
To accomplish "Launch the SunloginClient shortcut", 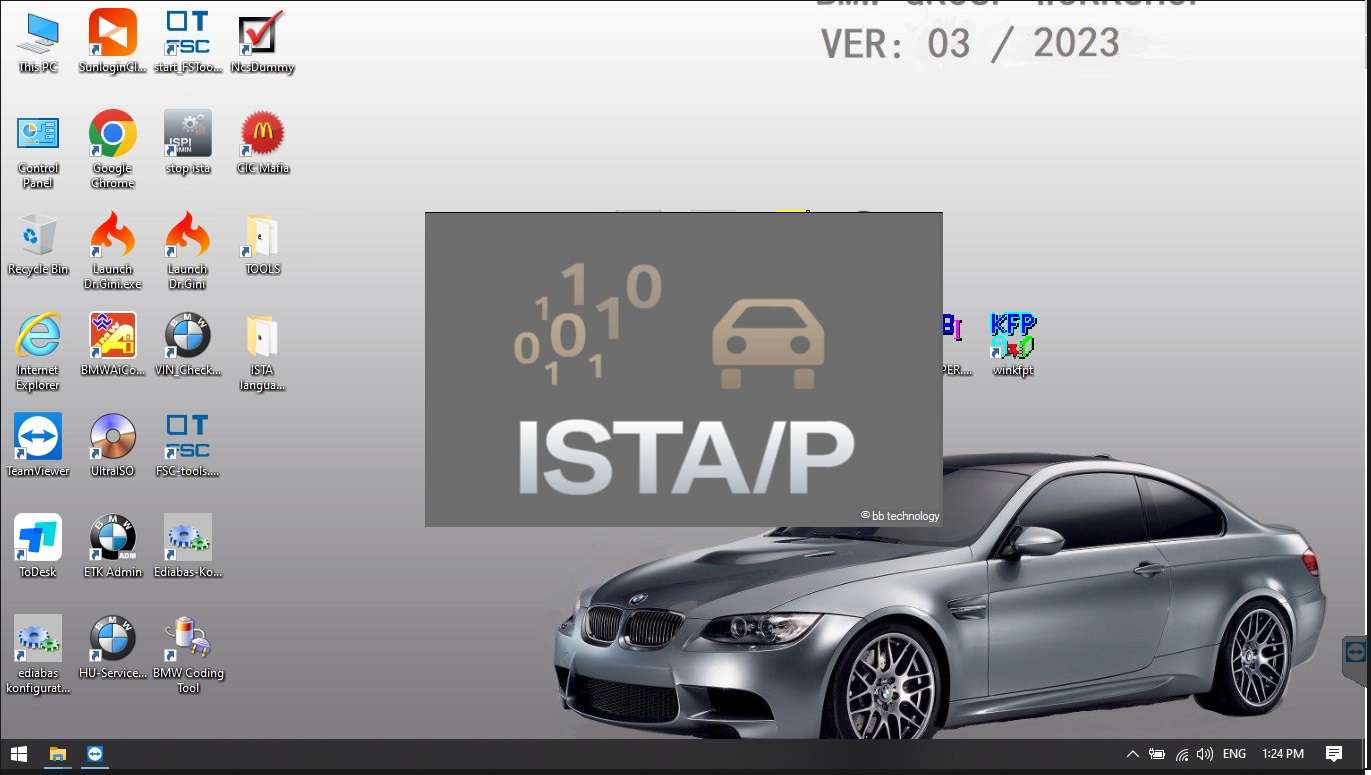I will pos(113,42).
